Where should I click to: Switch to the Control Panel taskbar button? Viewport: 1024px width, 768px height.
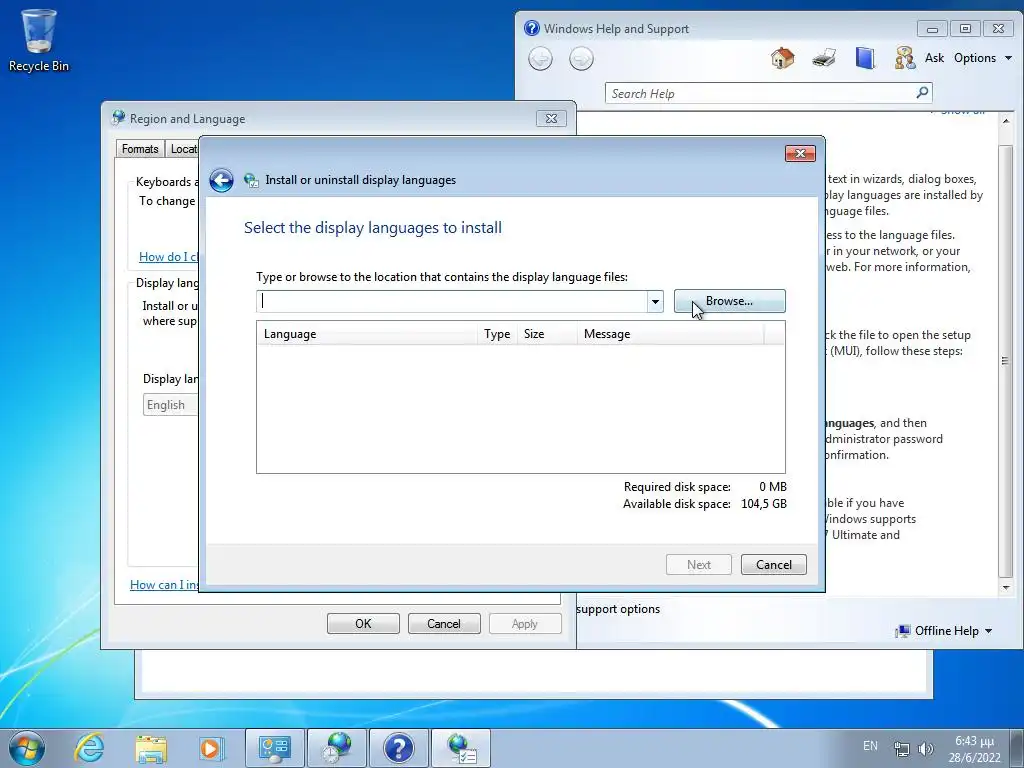[274, 748]
